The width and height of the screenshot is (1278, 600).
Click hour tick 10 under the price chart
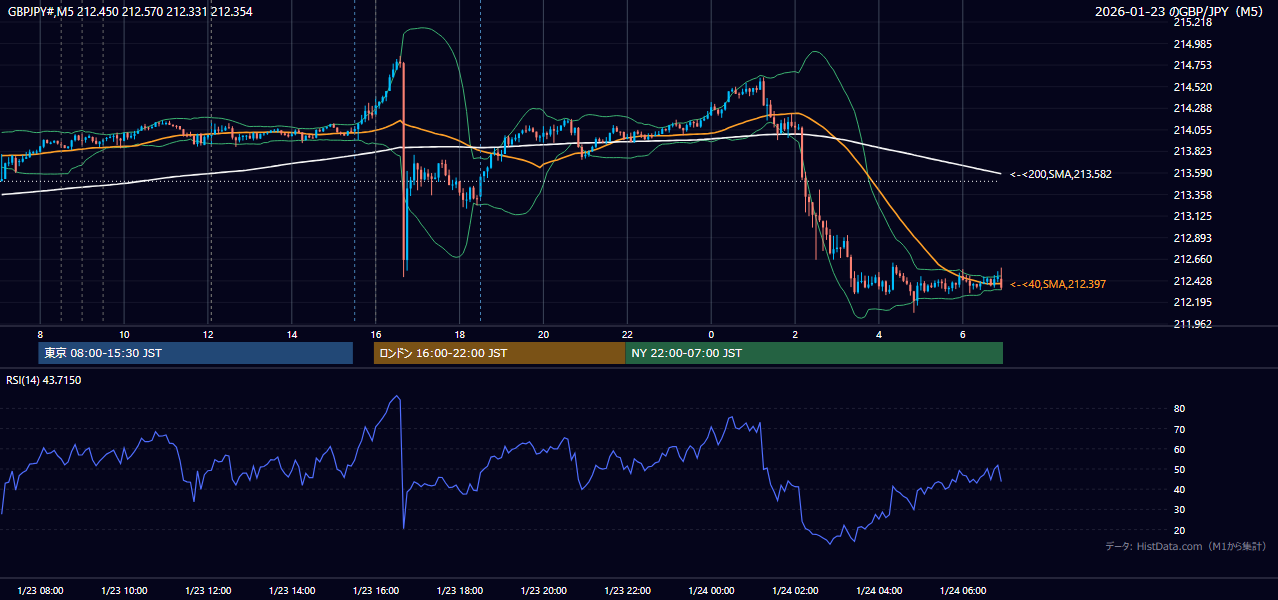124,334
